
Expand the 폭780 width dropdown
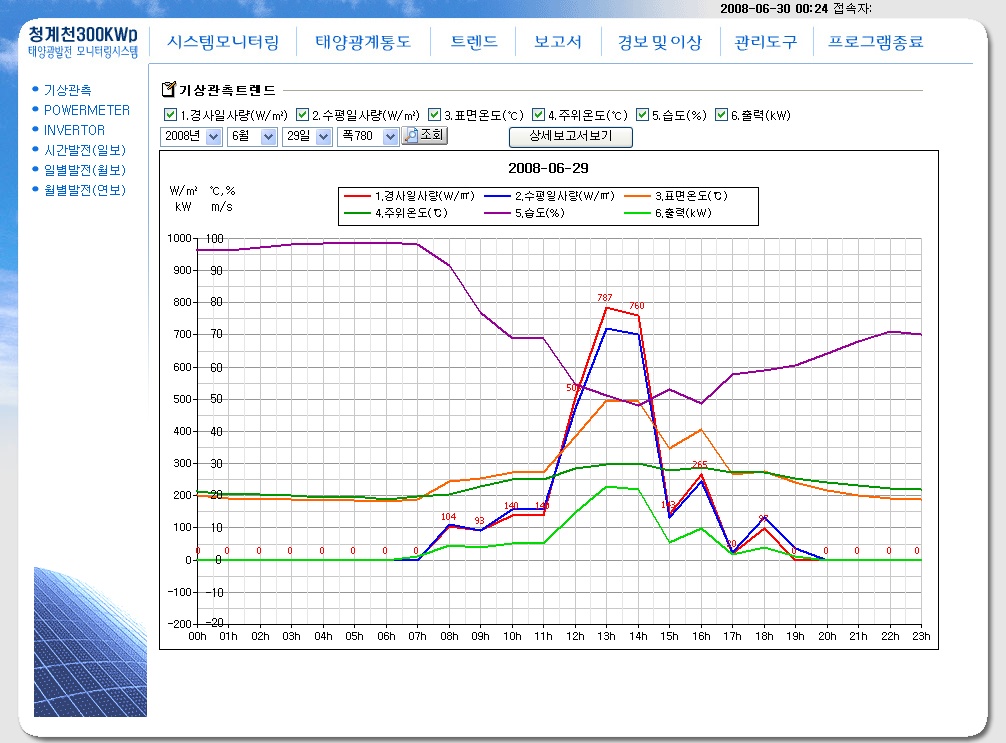[x=390, y=137]
